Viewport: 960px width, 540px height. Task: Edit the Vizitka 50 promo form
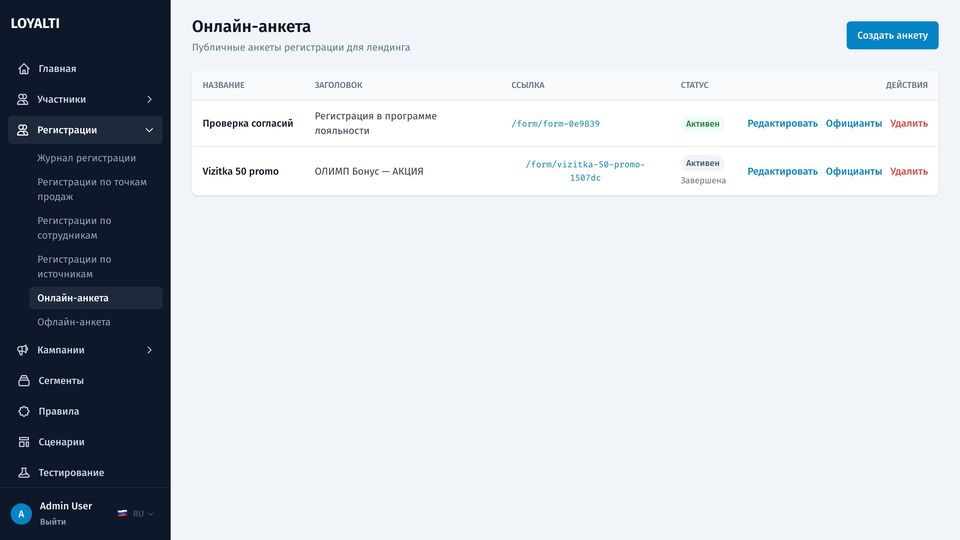point(782,171)
